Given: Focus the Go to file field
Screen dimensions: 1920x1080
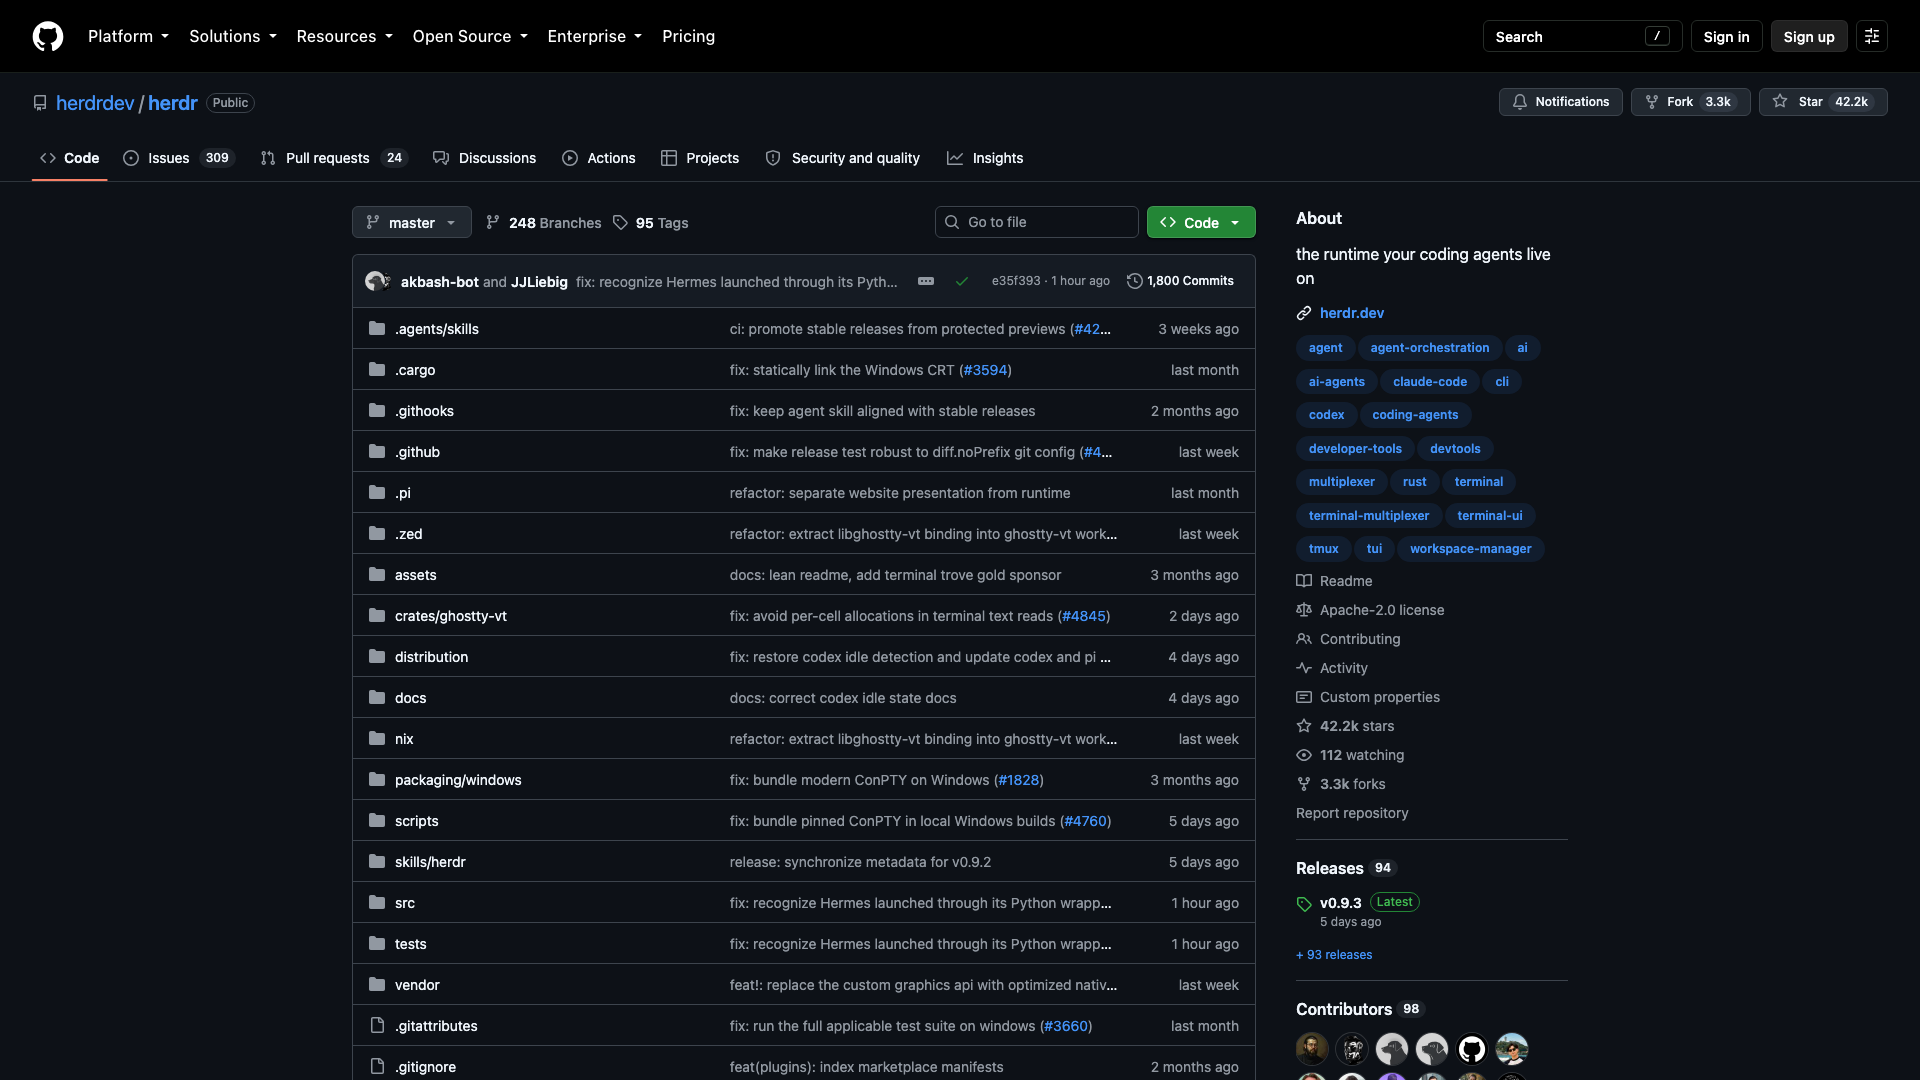Looking at the screenshot, I should pyautogui.click(x=1037, y=222).
